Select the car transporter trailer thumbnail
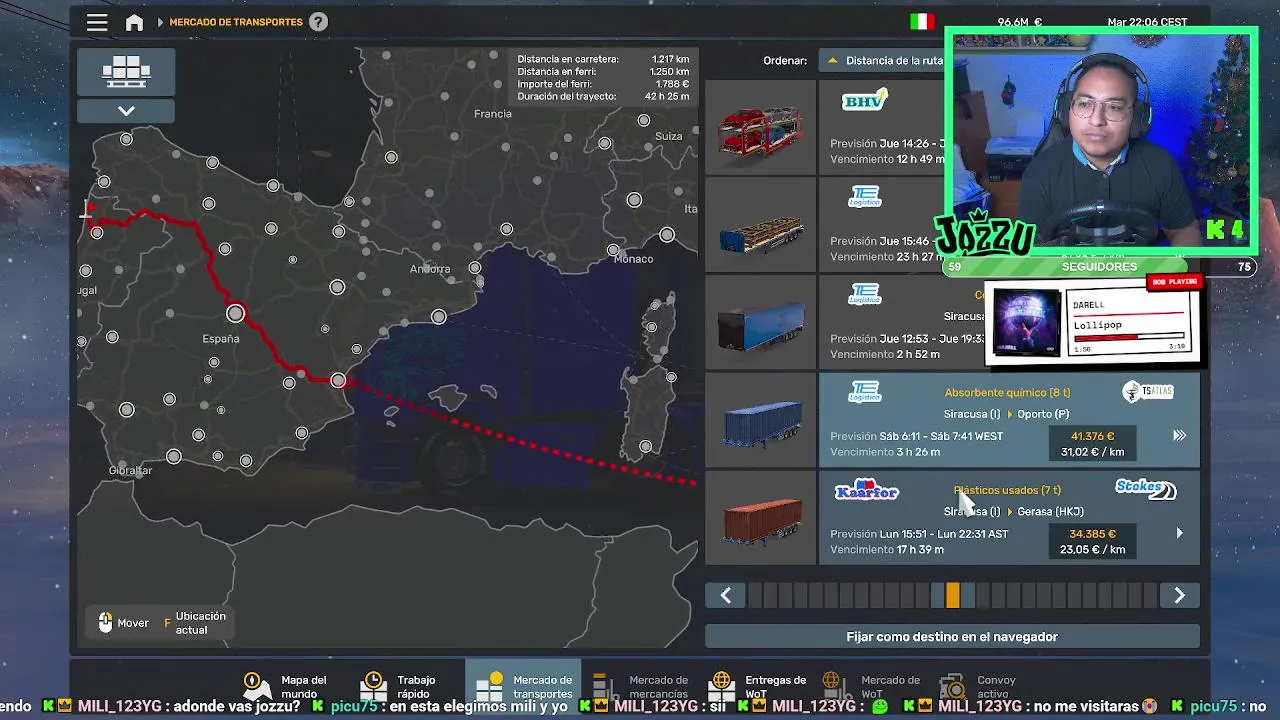The image size is (1280, 720). (761, 128)
